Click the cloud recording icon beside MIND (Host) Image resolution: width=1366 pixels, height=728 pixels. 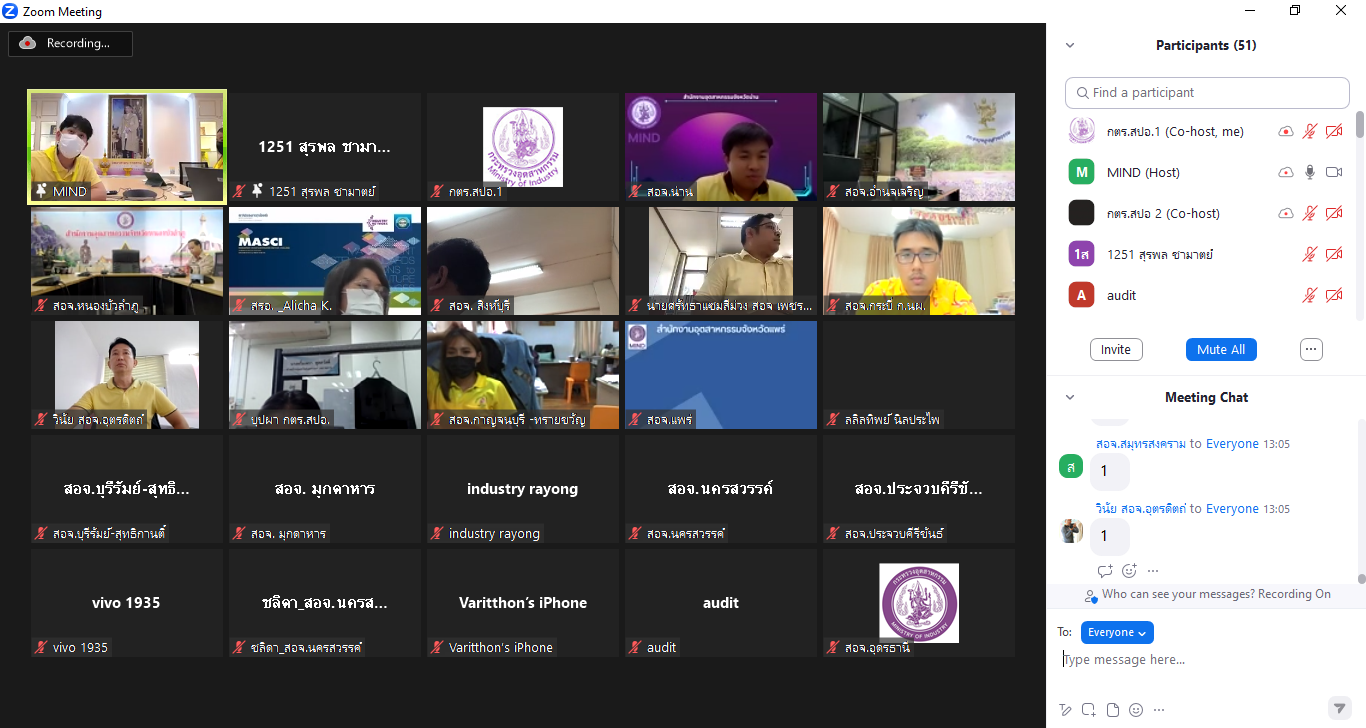tap(1286, 172)
